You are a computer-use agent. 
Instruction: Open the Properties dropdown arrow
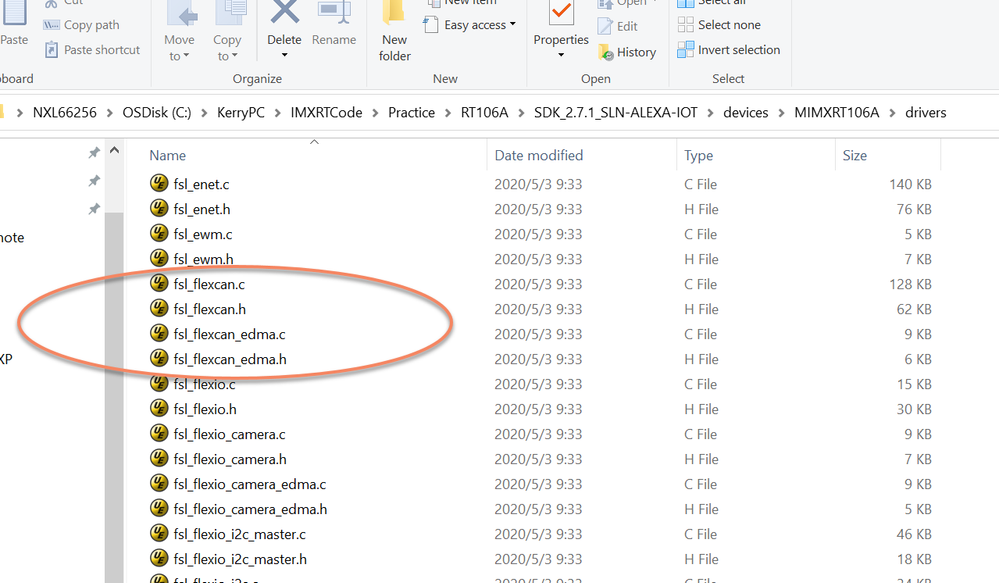tap(561, 55)
